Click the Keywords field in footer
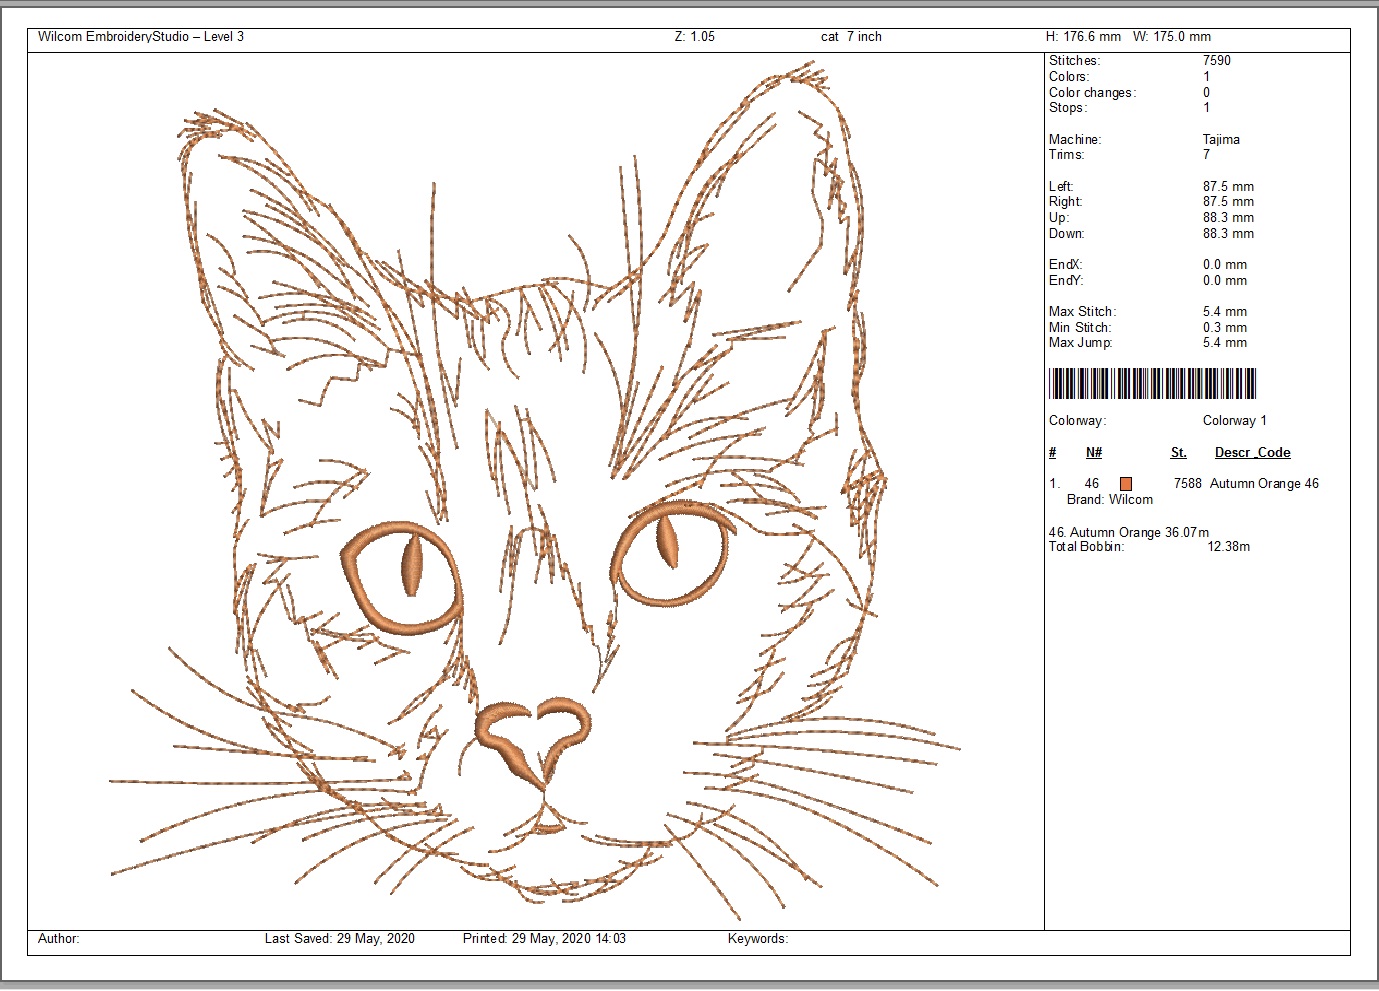The width and height of the screenshot is (1379, 991). pyautogui.click(x=758, y=939)
